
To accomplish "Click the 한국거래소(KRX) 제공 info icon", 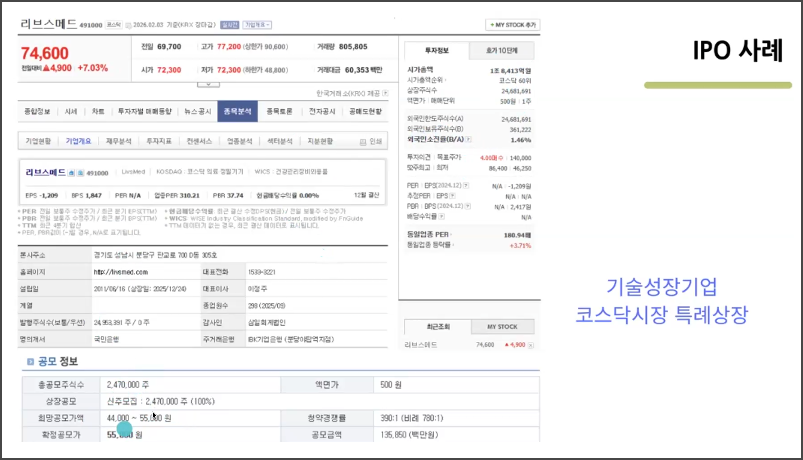I will (x=385, y=93).
